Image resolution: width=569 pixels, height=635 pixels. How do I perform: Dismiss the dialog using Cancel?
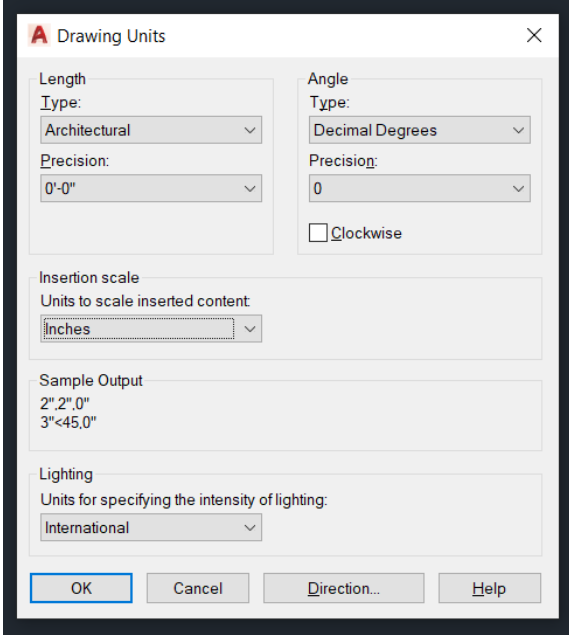(x=198, y=588)
